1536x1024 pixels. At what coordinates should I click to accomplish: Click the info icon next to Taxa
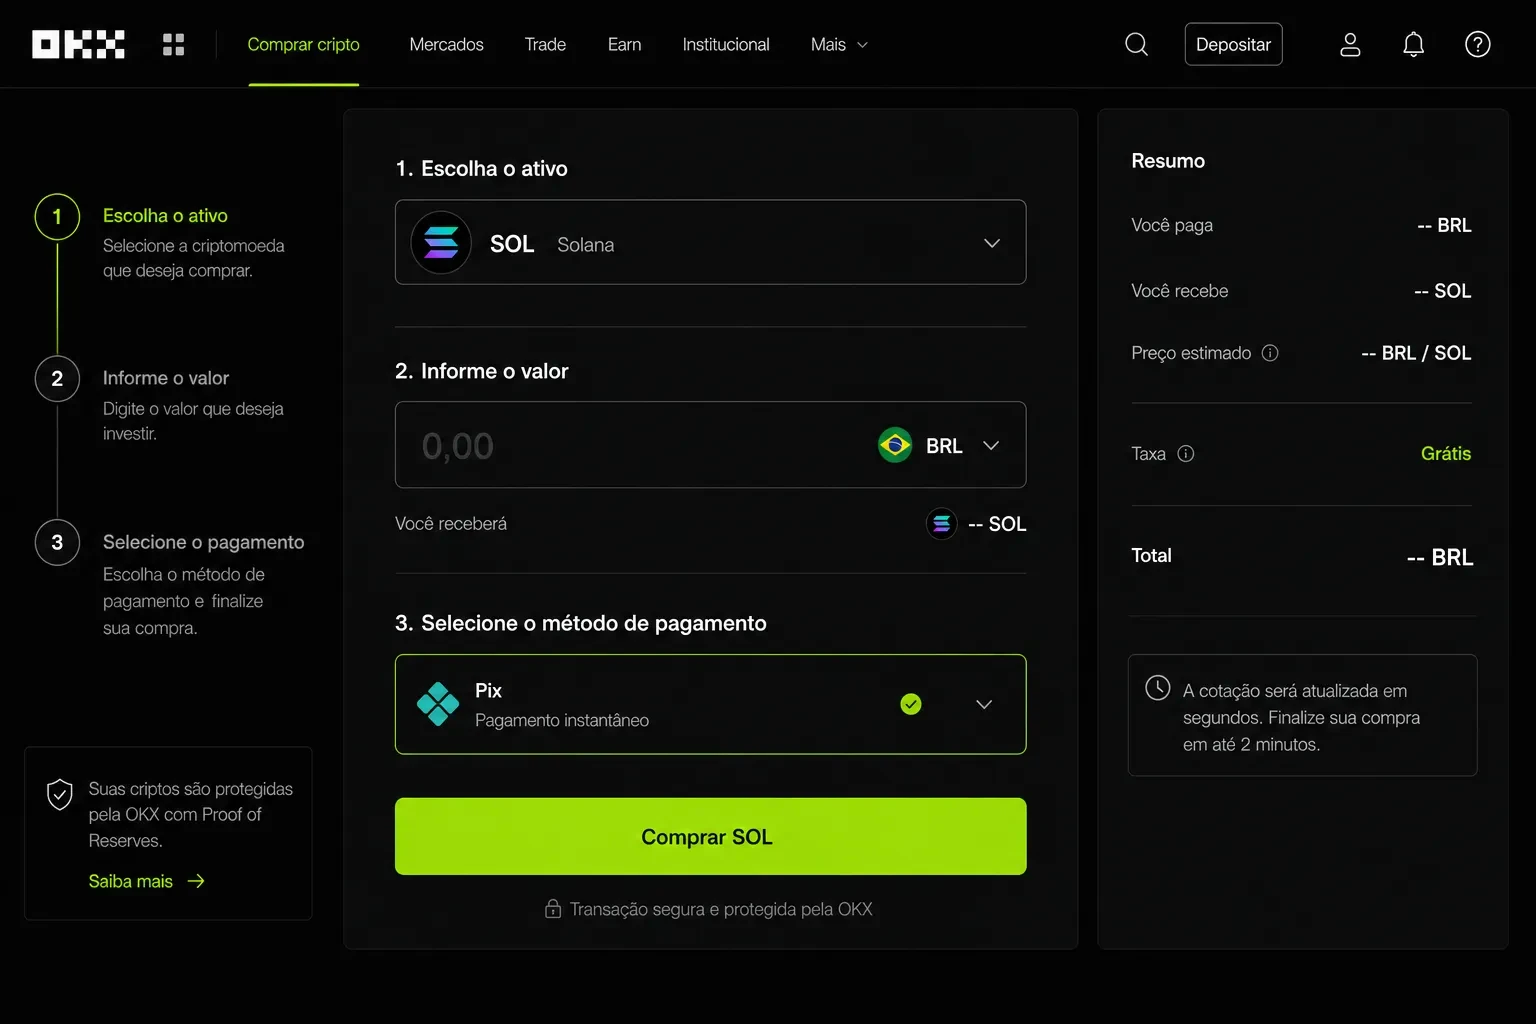(1186, 454)
